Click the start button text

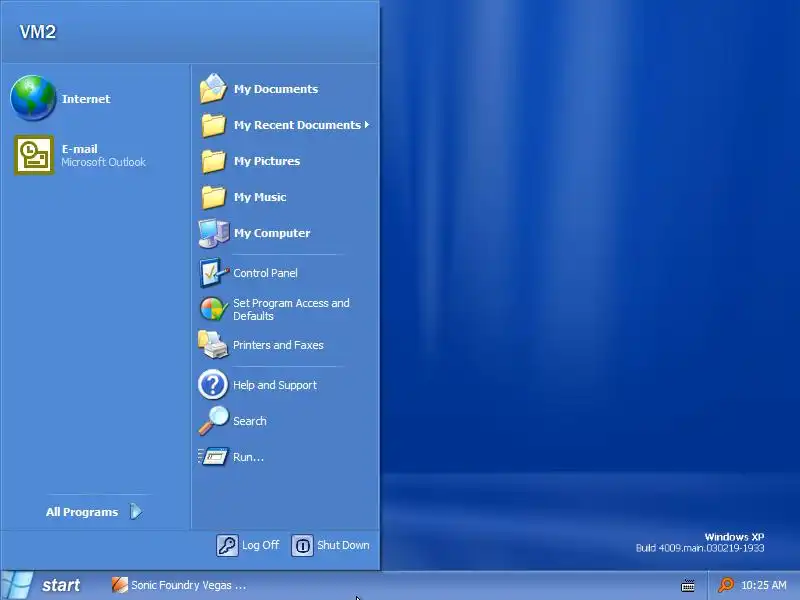(61, 585)
